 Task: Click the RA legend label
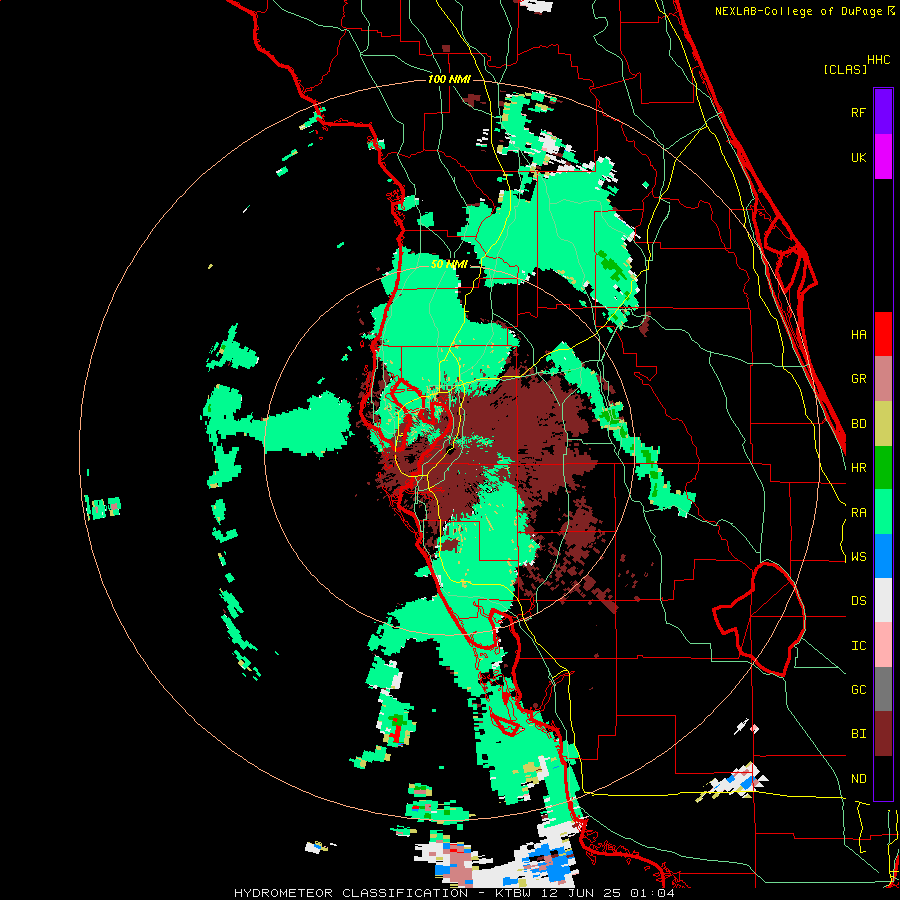coord(858,513)
